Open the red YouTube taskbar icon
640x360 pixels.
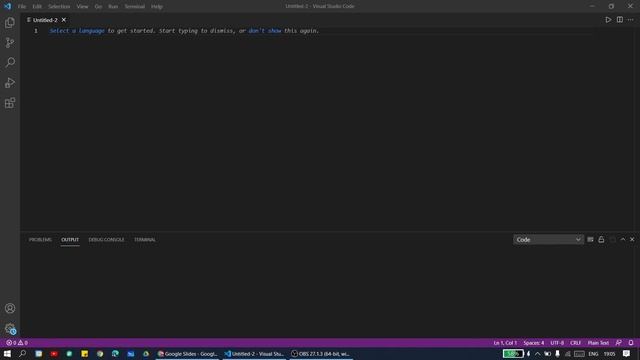[x=54, y=354]
